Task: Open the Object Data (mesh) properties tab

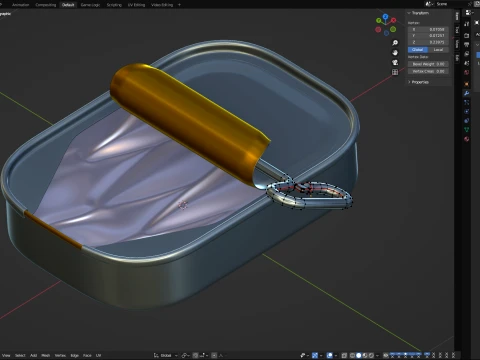Action: click(x=467, y=130)
